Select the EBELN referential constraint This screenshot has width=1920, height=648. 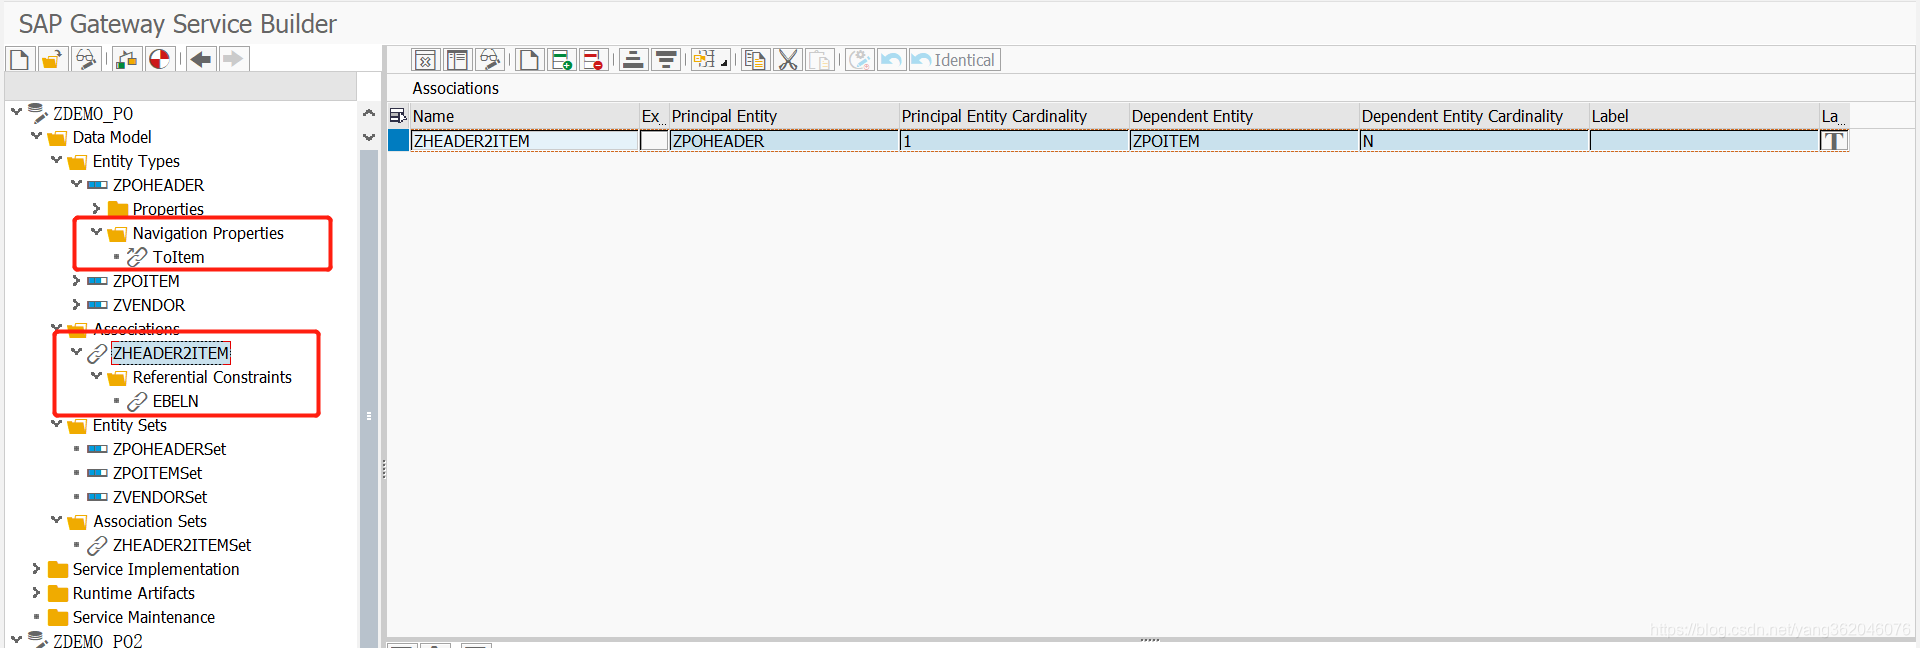pyautogui.click(x=175, y=401)
